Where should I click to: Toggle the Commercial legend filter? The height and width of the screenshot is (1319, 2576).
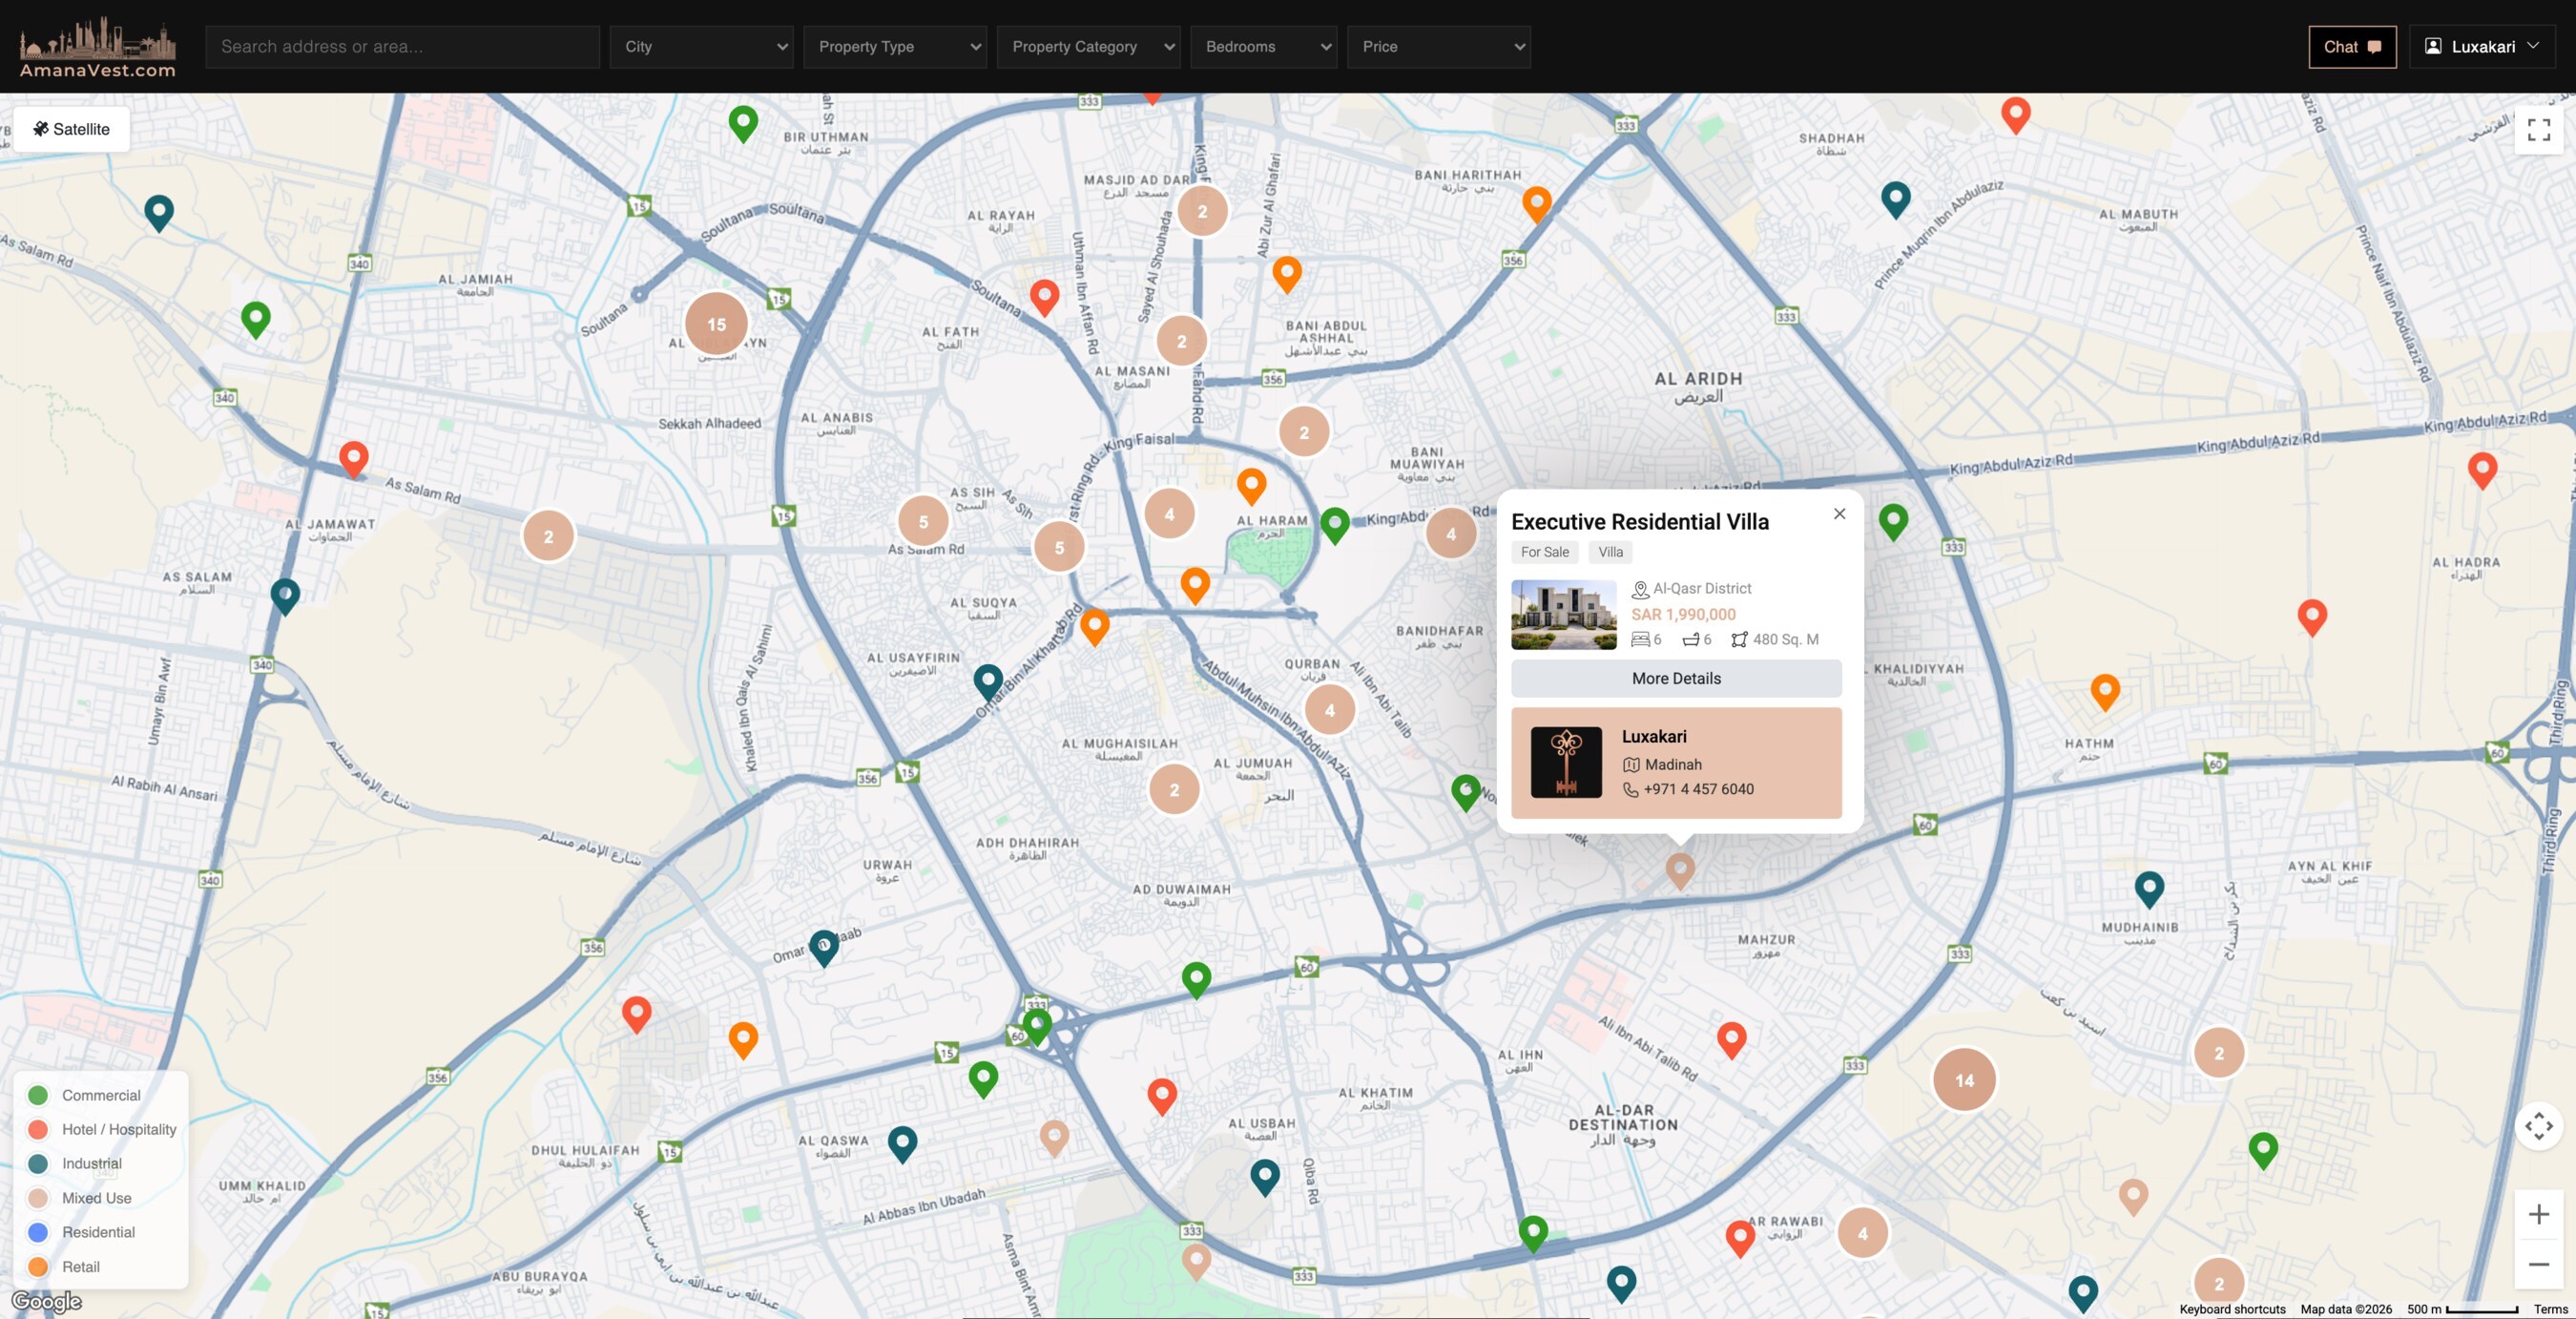(100, 1095)
